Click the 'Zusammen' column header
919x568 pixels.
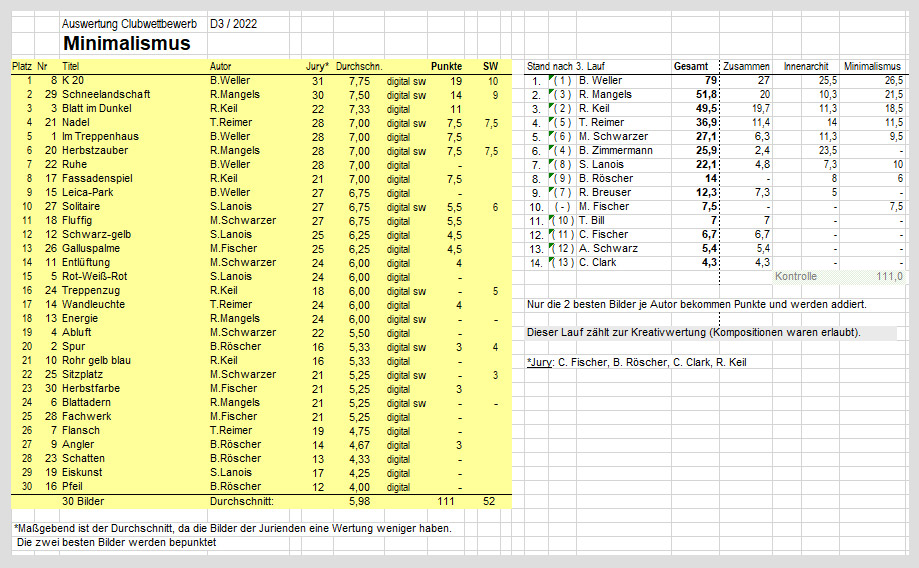click(x=746, y=66)
